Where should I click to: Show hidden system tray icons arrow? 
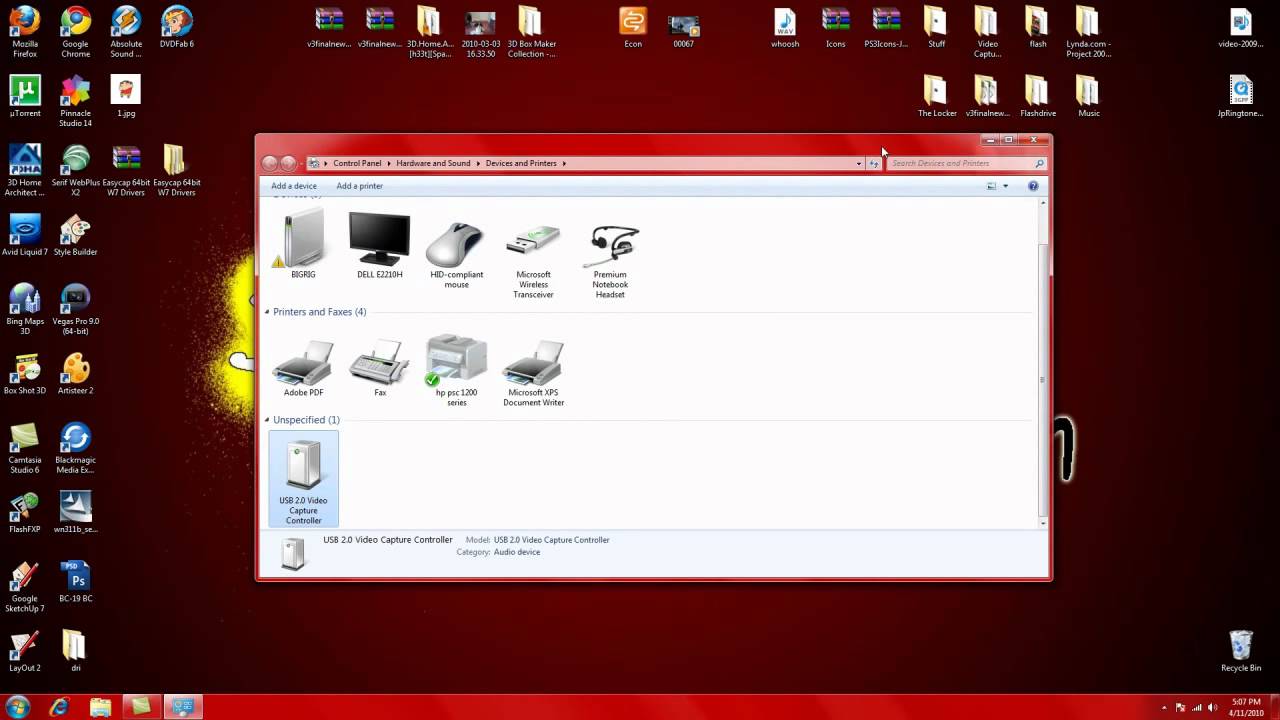1166,707
